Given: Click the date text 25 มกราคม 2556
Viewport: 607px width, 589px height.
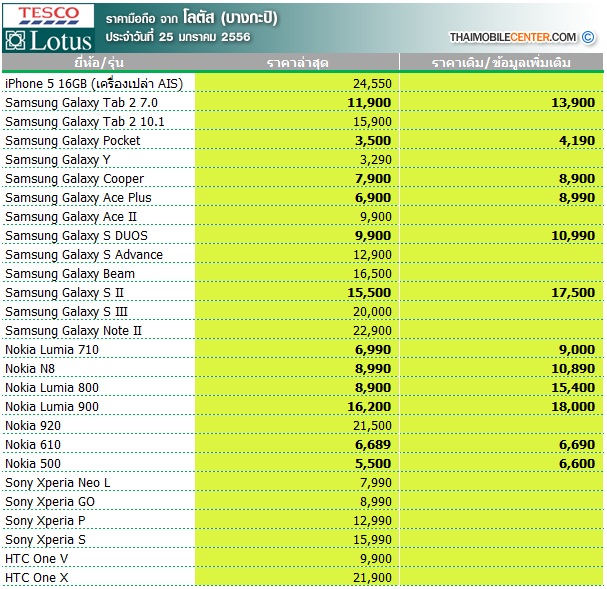Looking at the screenshot, I should pyautogui.click(x=204, y=37).
